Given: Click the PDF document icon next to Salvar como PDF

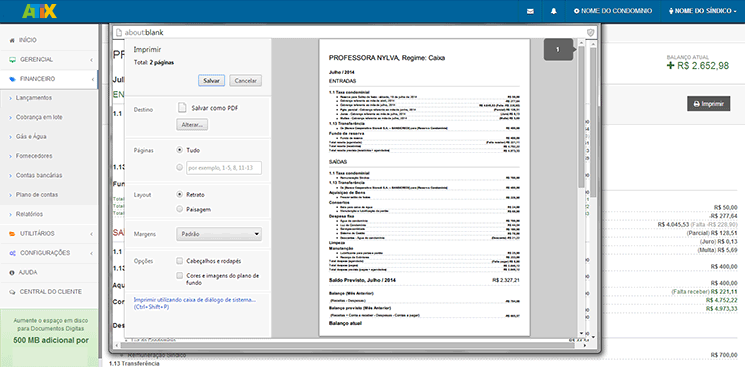Looking at the screenshot, I should (181, 108).
